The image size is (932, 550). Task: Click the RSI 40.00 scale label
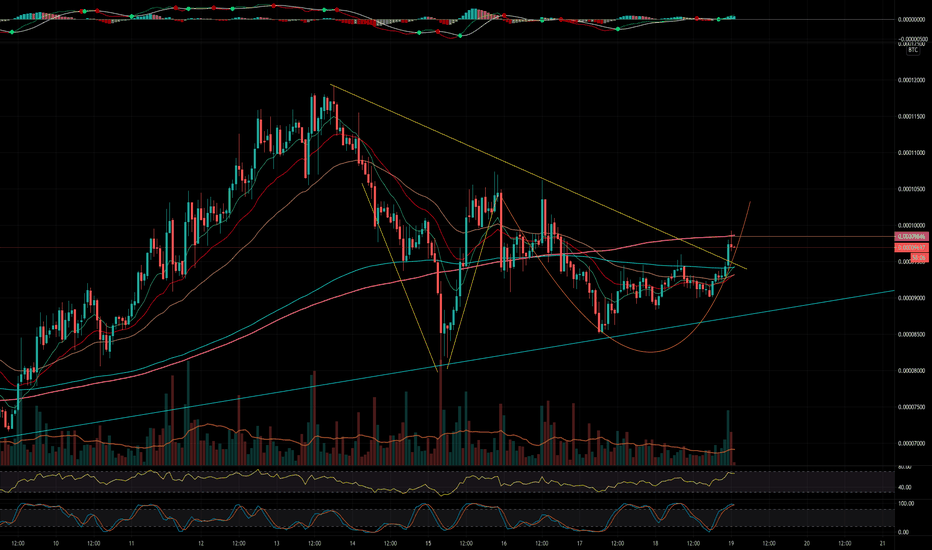point(905,488)
